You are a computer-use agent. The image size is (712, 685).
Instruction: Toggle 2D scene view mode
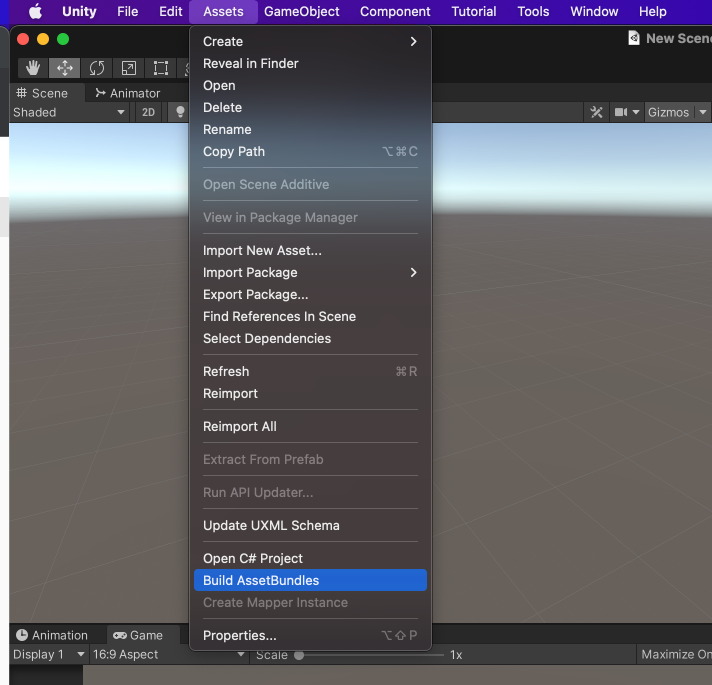[148, 112]
